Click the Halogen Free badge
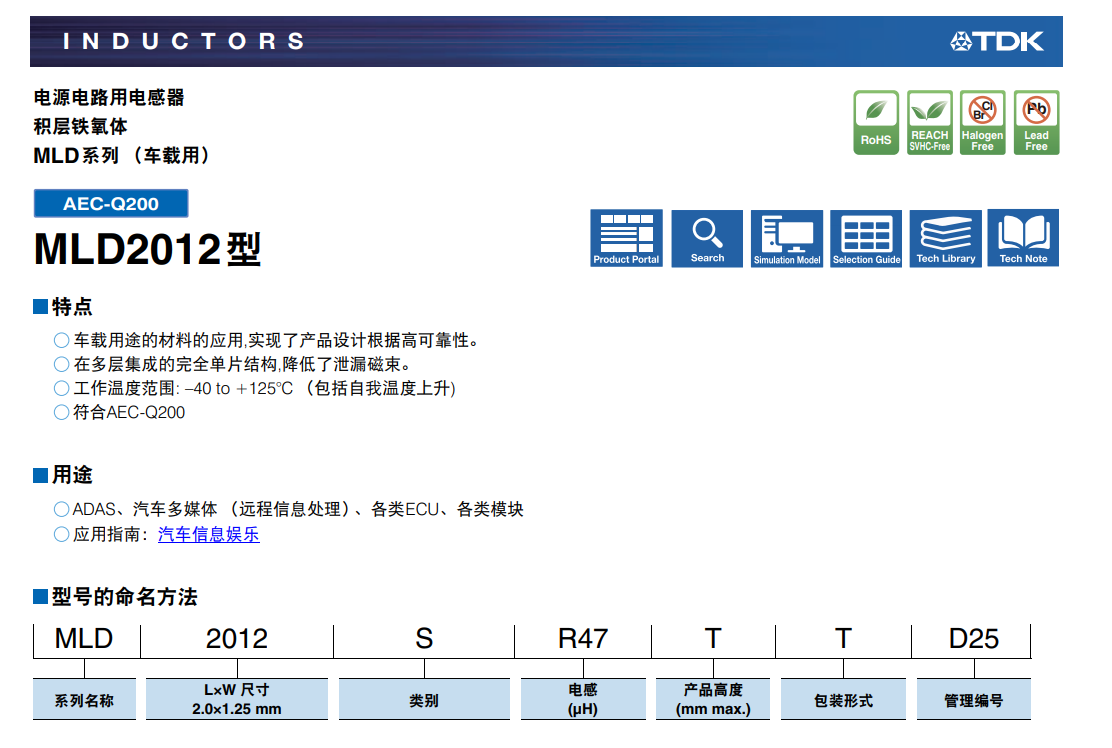Screen dimensions: 1112x748 coord(982,123)
